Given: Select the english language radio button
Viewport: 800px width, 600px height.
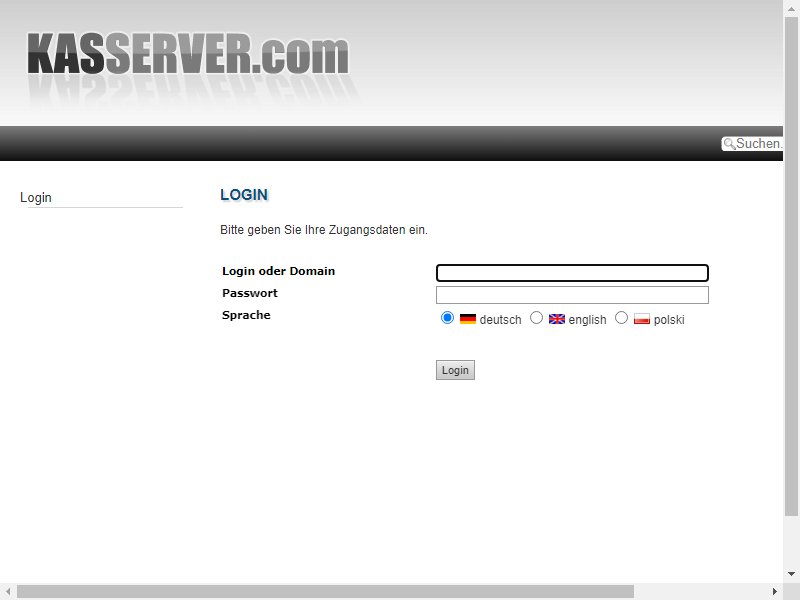Looking at the screenshot, I should [536, 318].
